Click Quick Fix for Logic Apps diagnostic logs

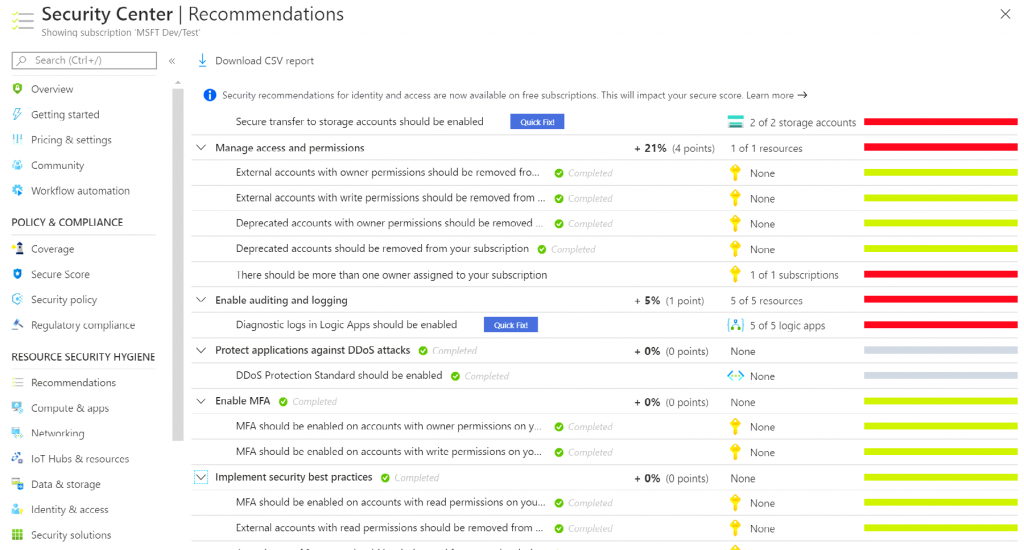coord(510,325)
